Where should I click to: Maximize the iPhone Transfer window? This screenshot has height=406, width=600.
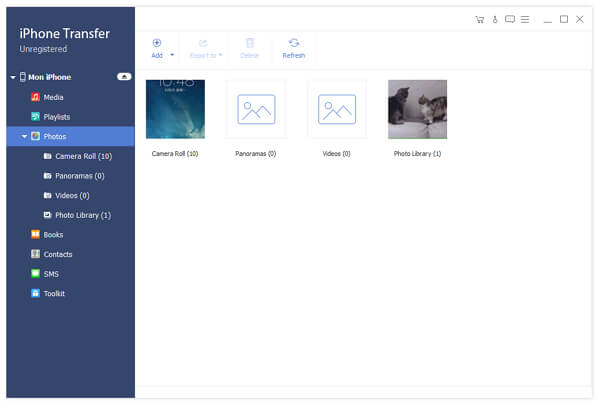click(564, 19)
